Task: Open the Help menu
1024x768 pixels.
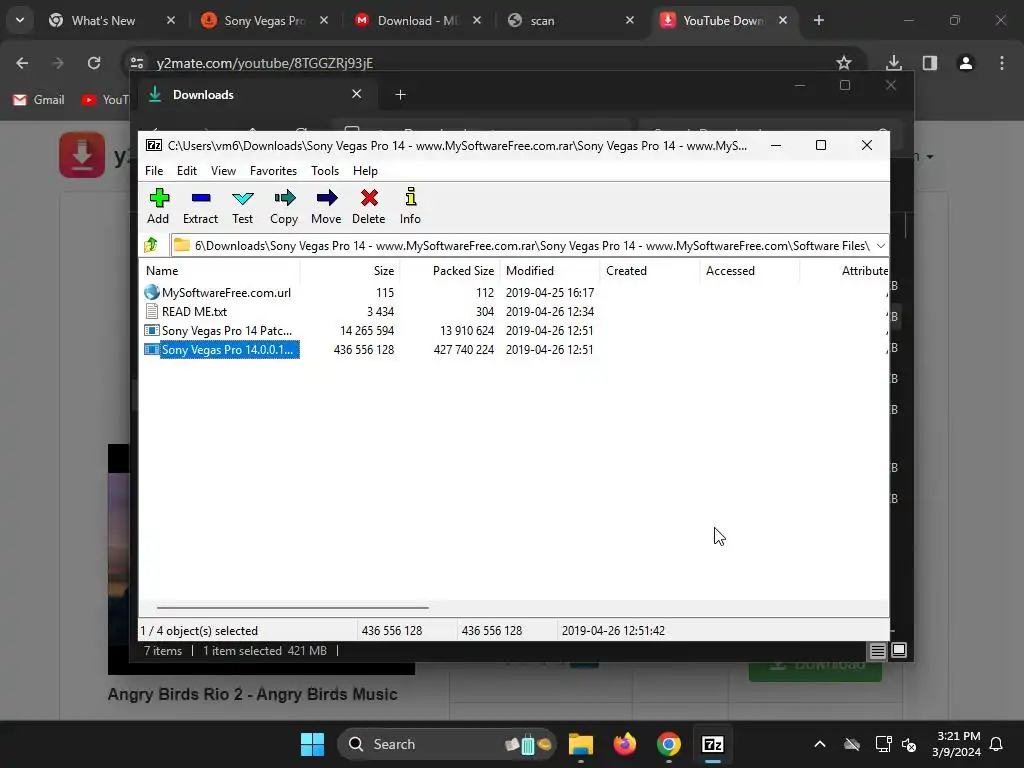Action: coord(365,170)
